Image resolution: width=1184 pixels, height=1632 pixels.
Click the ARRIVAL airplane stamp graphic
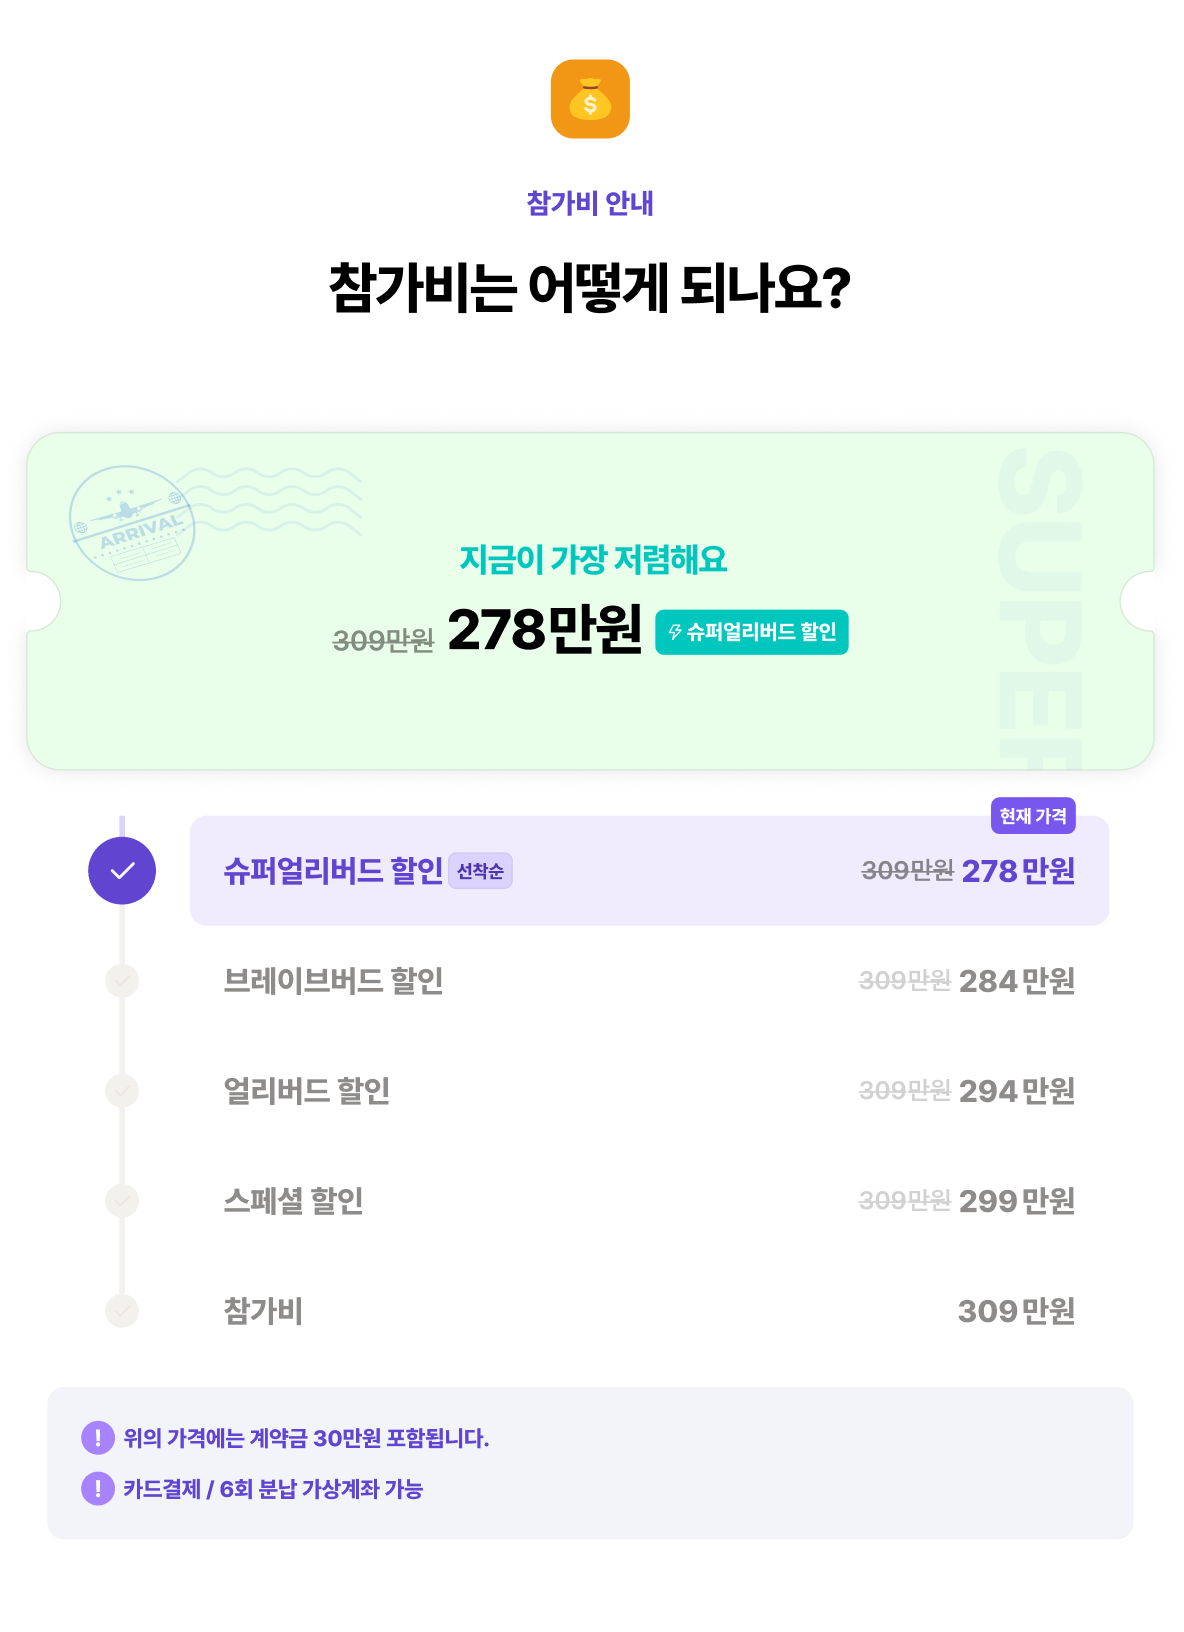pyautogui.click(x=132, y=523)
